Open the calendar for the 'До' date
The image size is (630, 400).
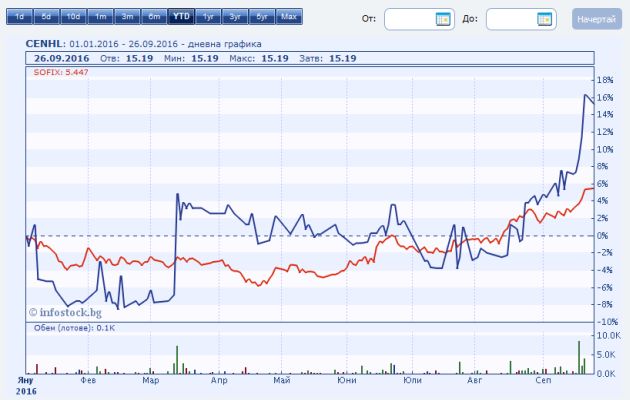(x=544, y=19)
